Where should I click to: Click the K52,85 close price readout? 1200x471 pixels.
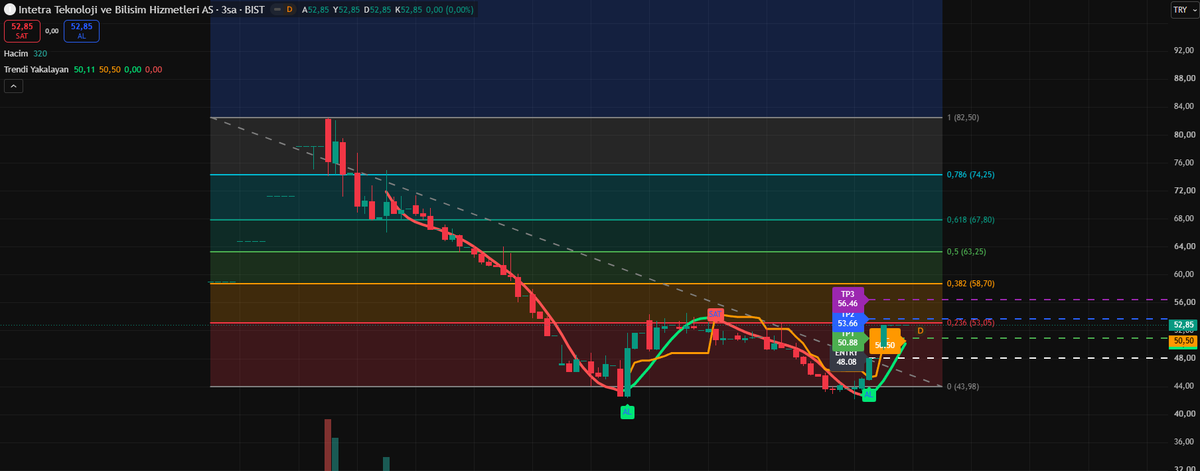[x=408, y=9]
